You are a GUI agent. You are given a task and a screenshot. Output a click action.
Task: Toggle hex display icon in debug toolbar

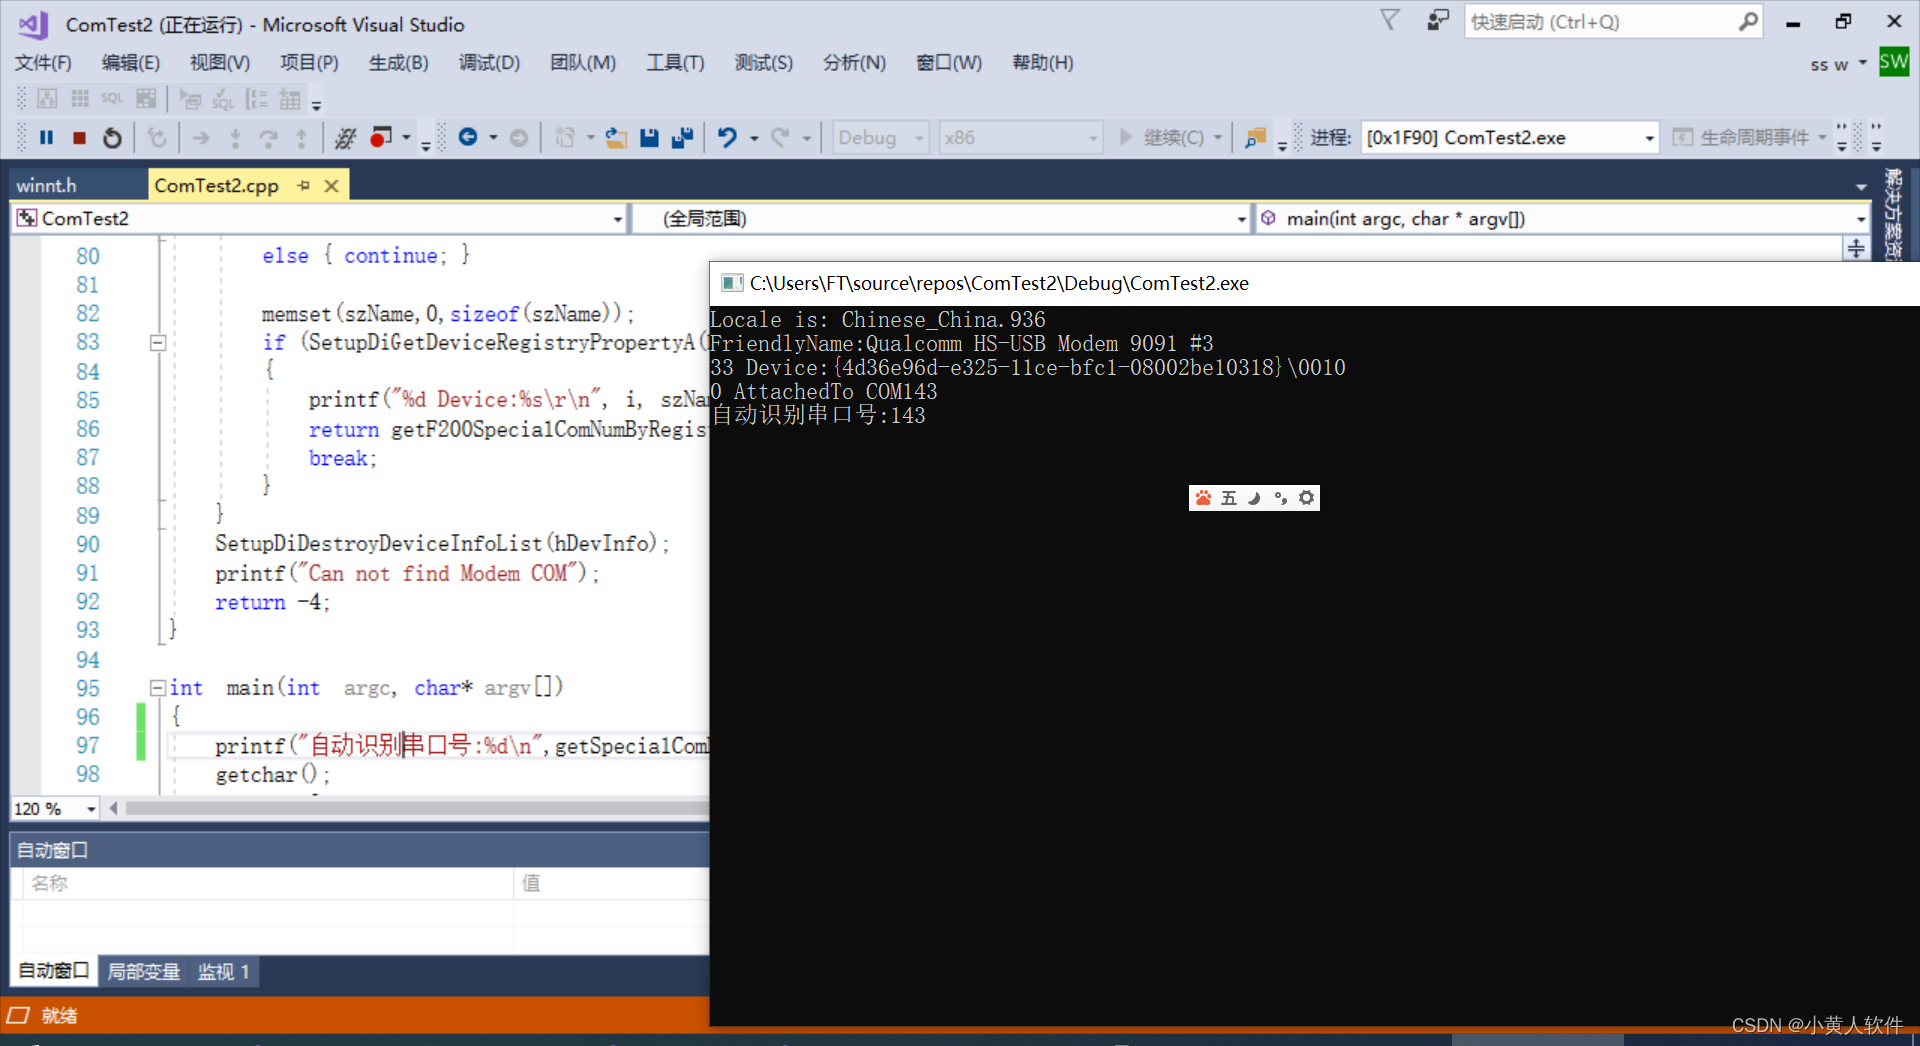pyautogui.click(x=346, y=138)
